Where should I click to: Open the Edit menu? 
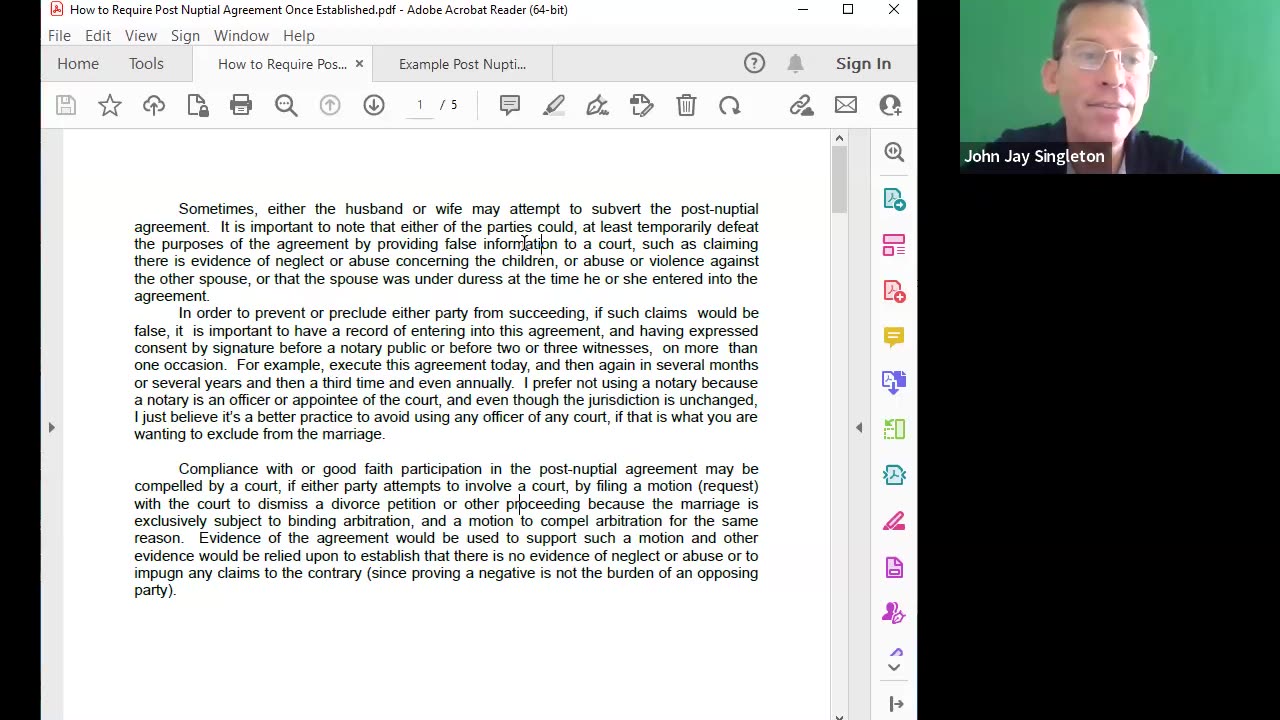tap(98, 35)
